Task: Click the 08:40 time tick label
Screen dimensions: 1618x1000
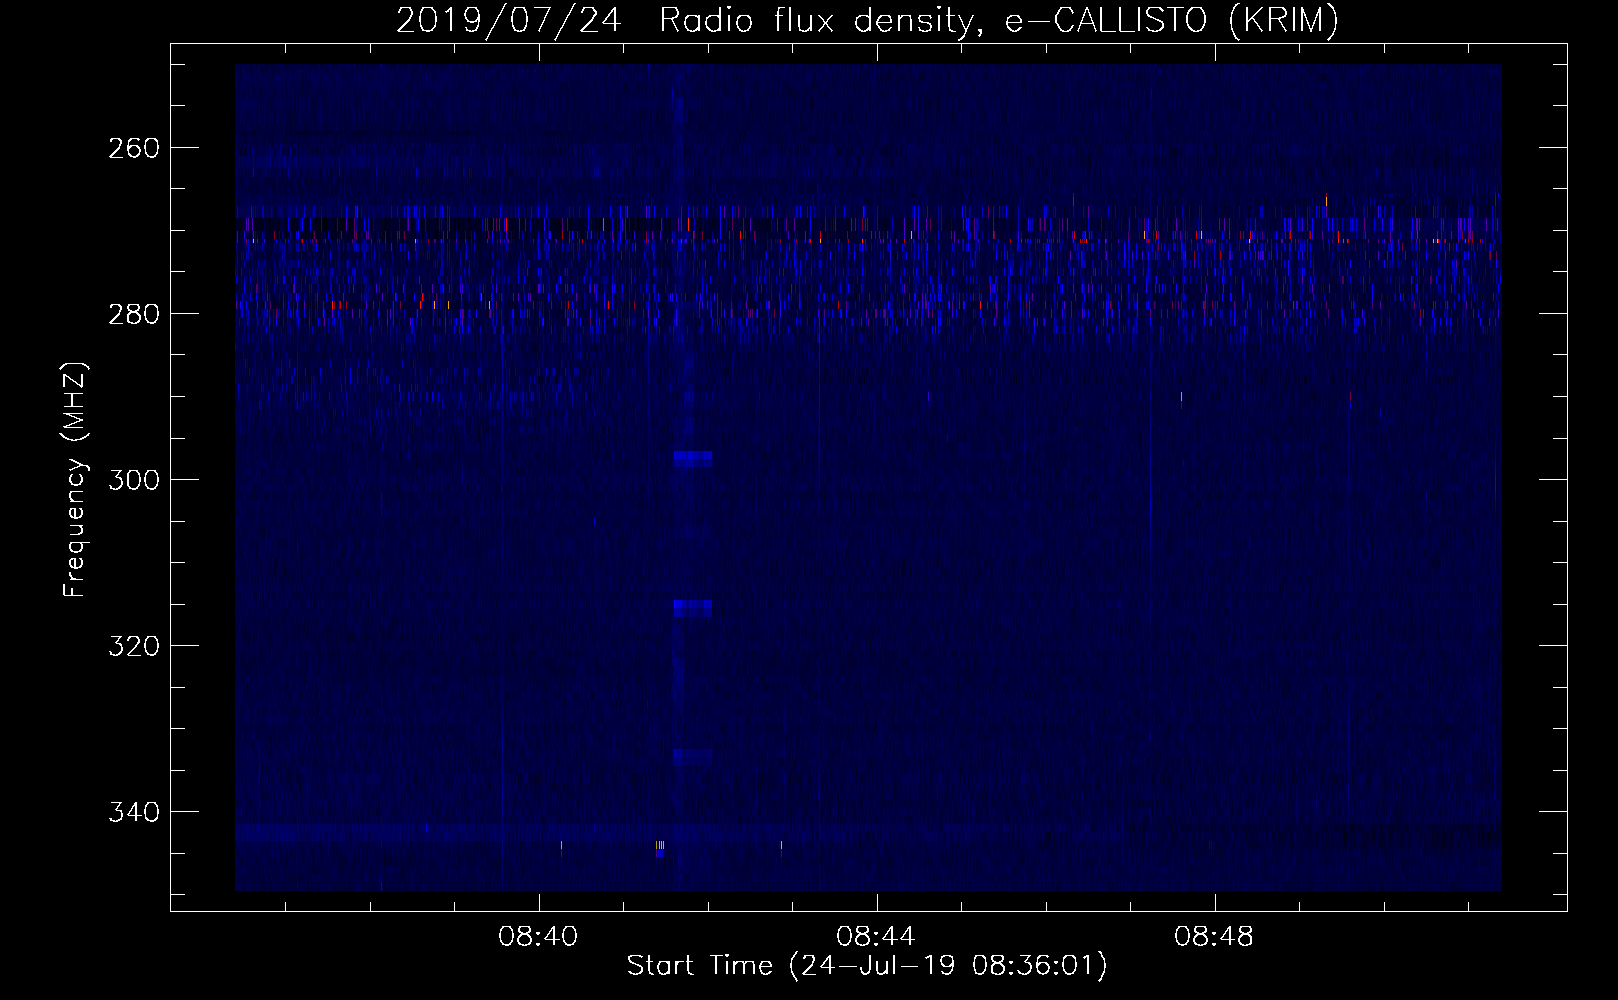Action: click(x=539, y=937)
